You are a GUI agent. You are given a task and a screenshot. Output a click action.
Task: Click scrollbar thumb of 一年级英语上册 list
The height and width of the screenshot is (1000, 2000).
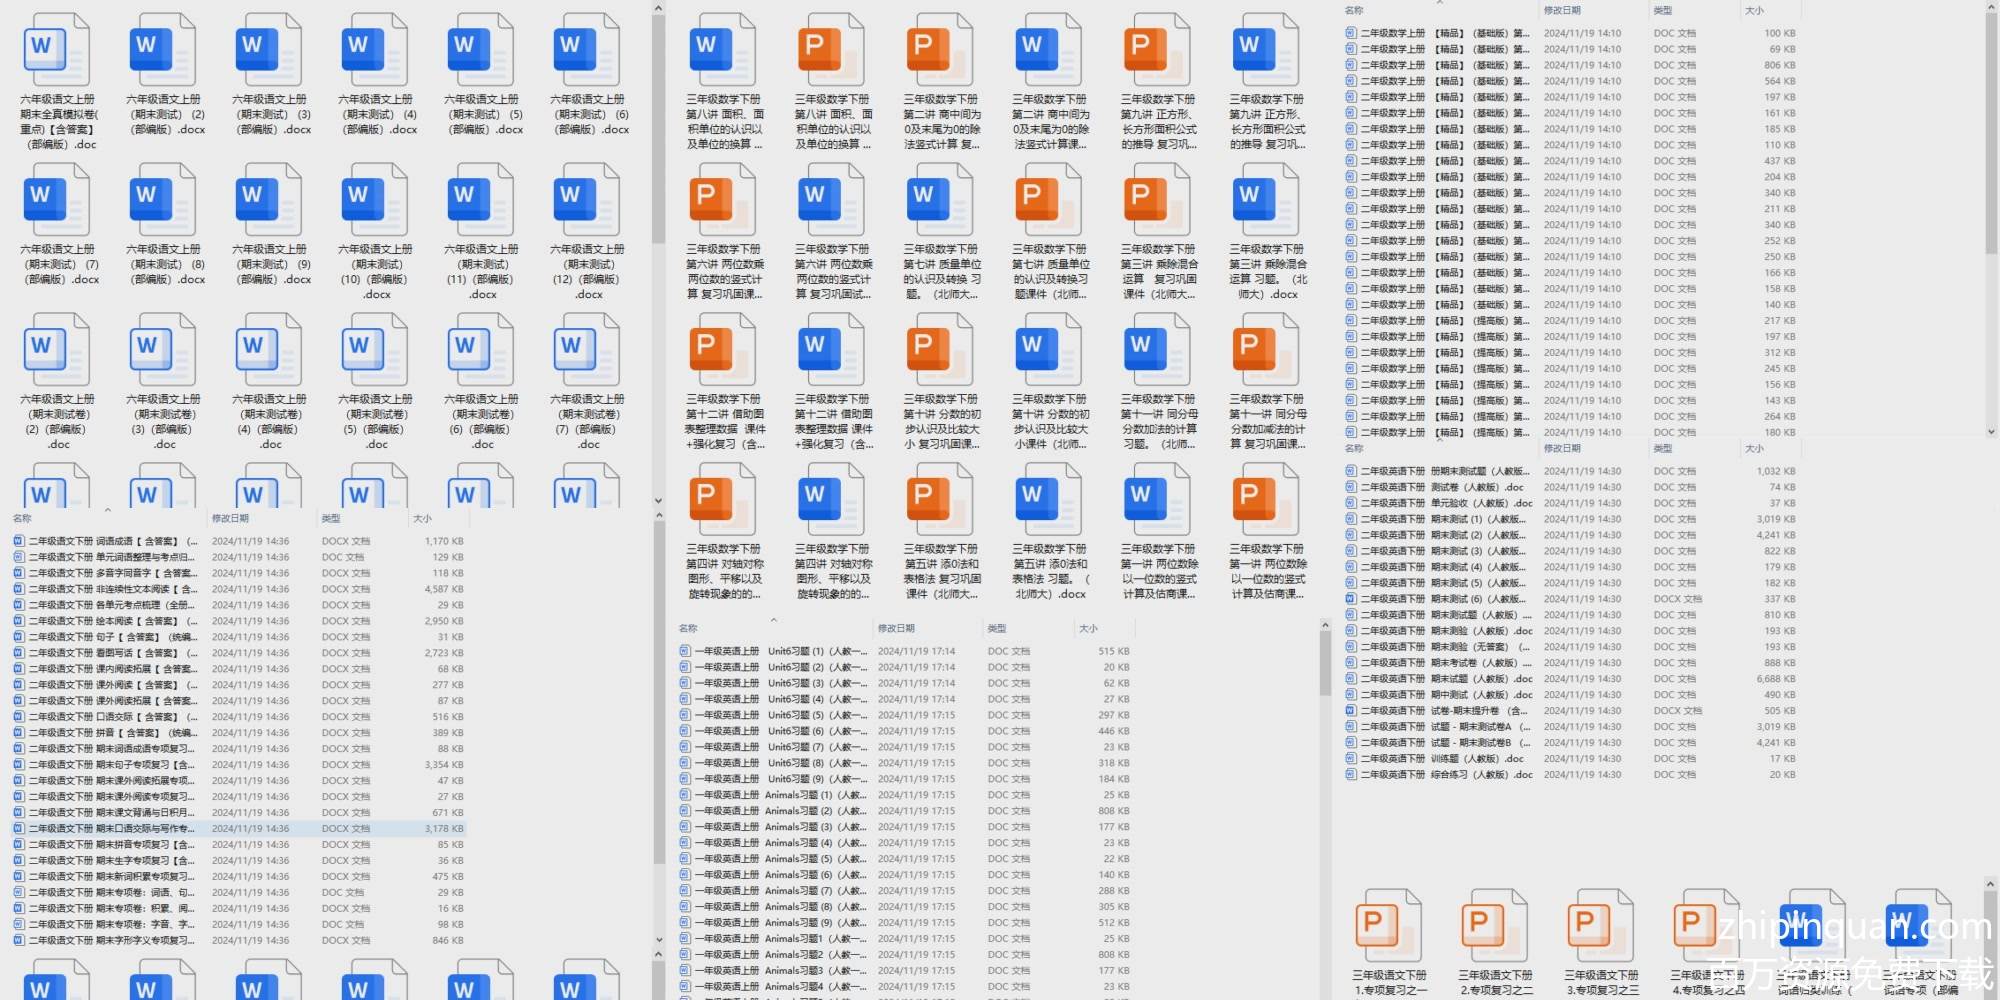tap(1325, 660)
